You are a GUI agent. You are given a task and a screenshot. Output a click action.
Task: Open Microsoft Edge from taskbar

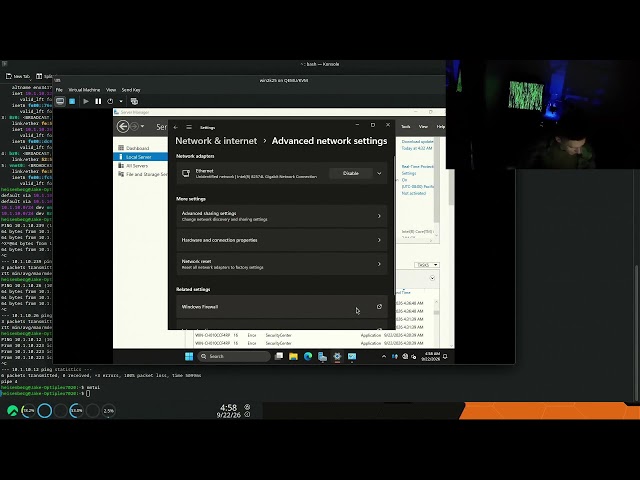(x=308, y=356)
